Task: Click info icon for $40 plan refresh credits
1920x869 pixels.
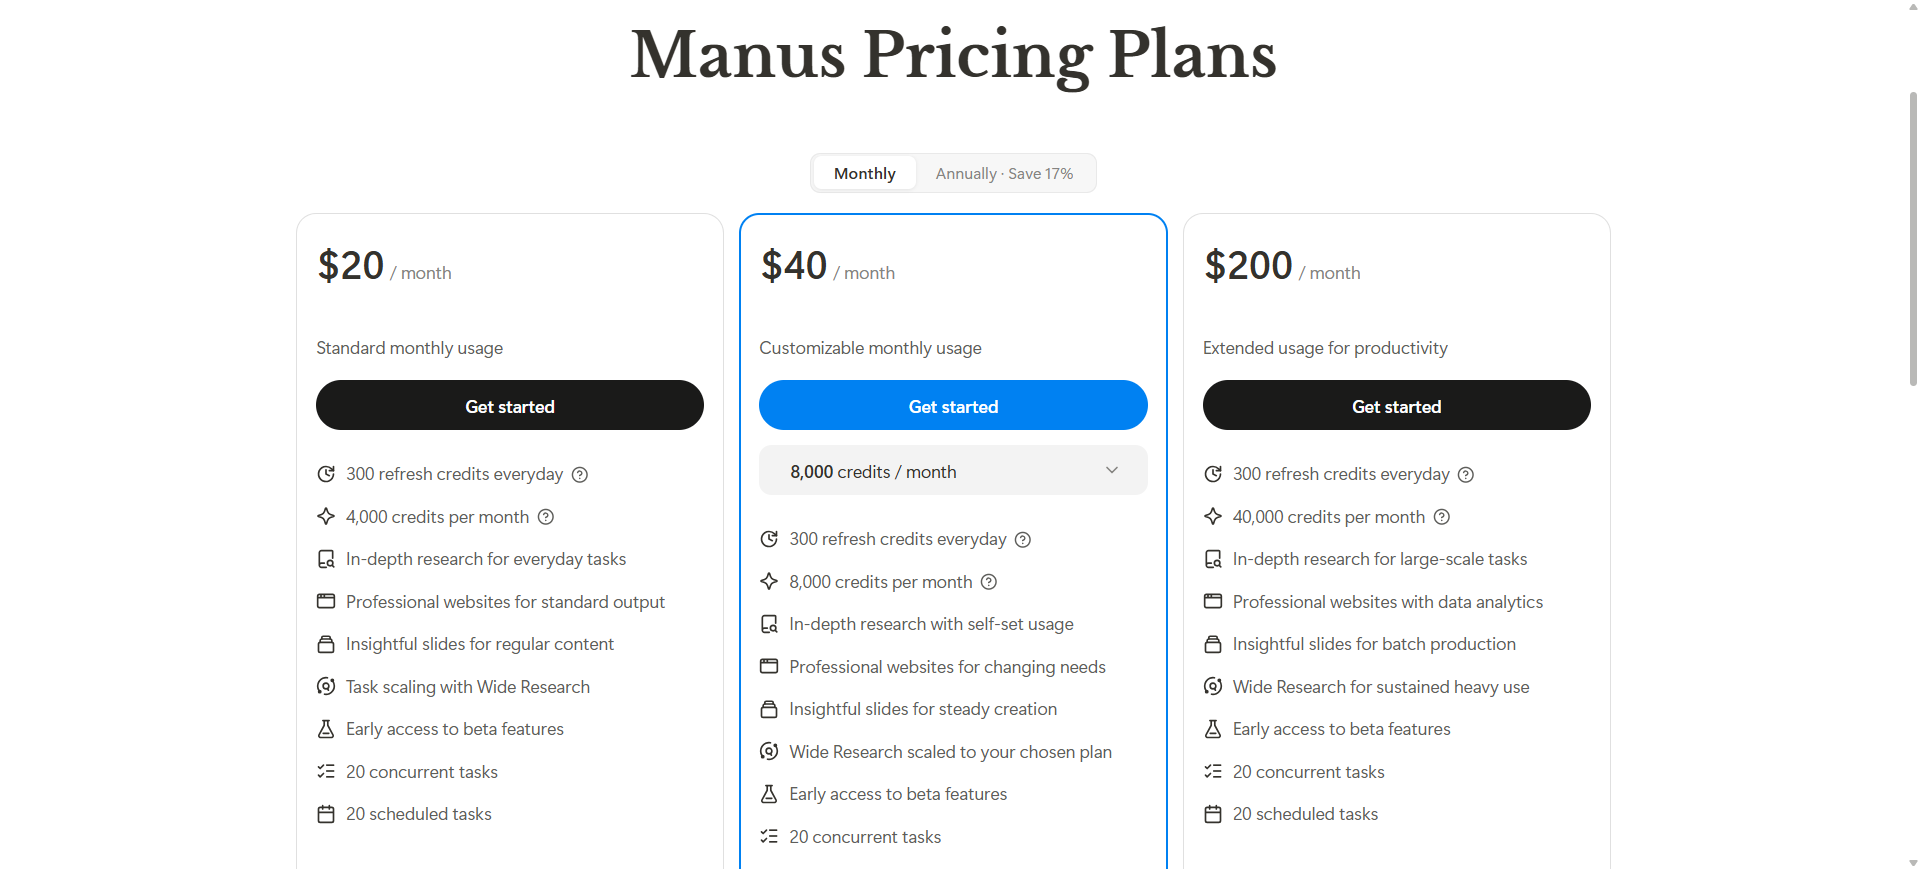Action: click(1023, 540)
